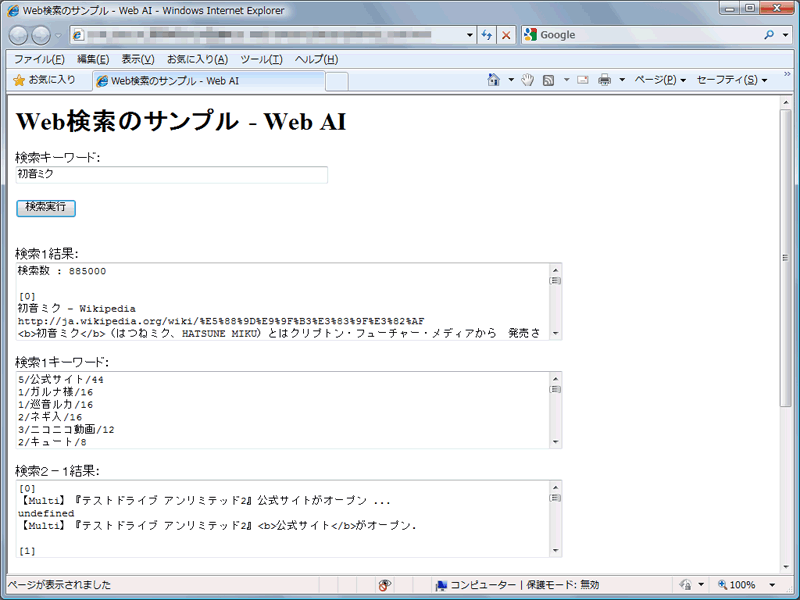This screenshot has height=600, width=800.
Task: Click the コンピューター security zone indicator
Action: 517,585
